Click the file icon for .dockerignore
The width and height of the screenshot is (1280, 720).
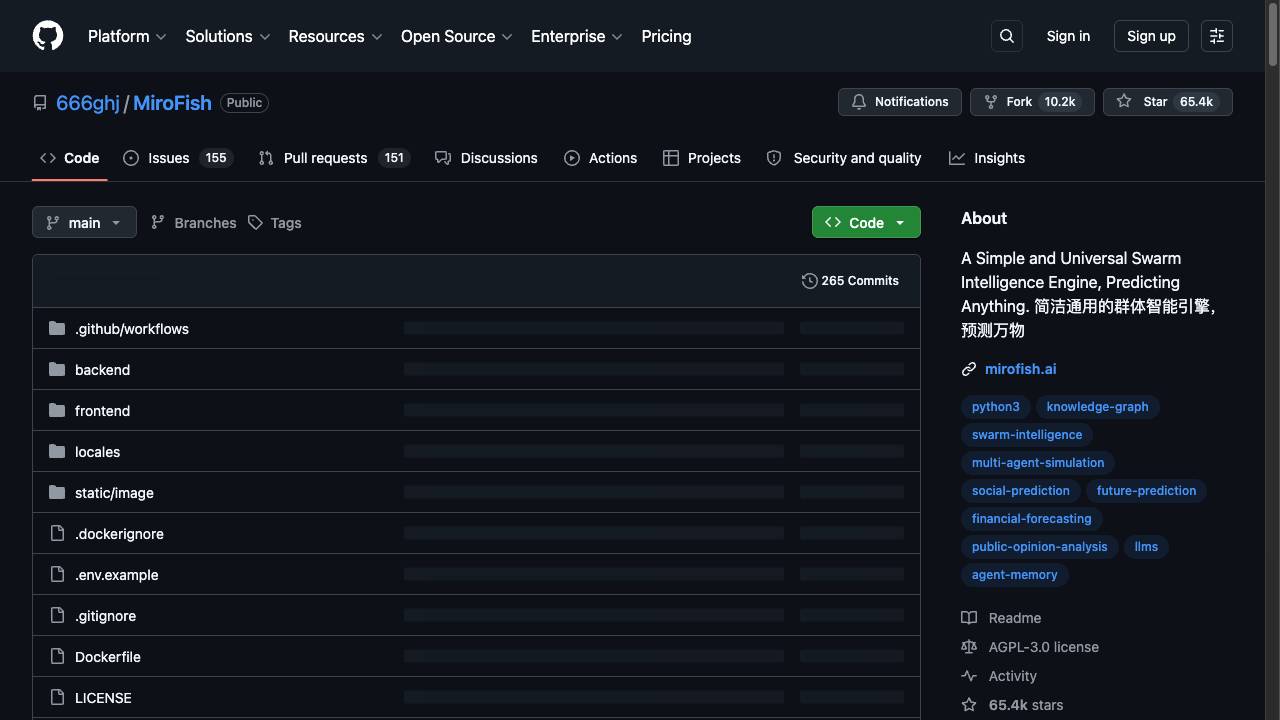[x=57, y=533]
